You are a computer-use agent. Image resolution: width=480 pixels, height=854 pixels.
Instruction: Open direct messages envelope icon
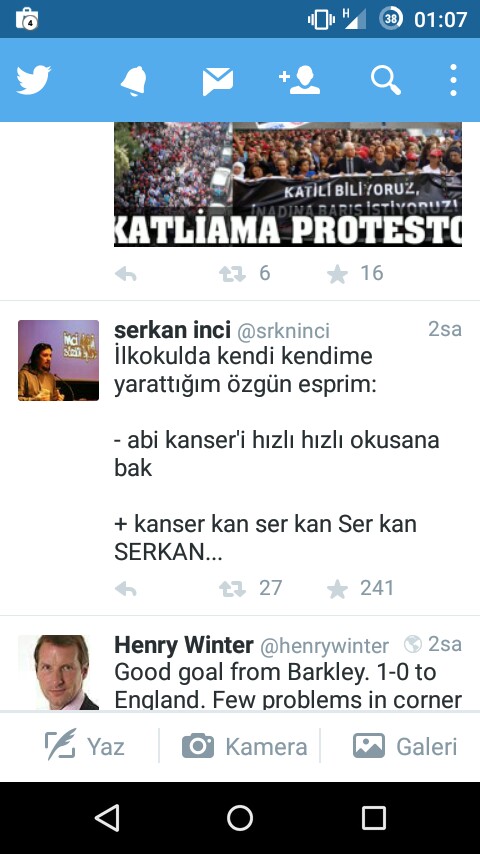218,82
